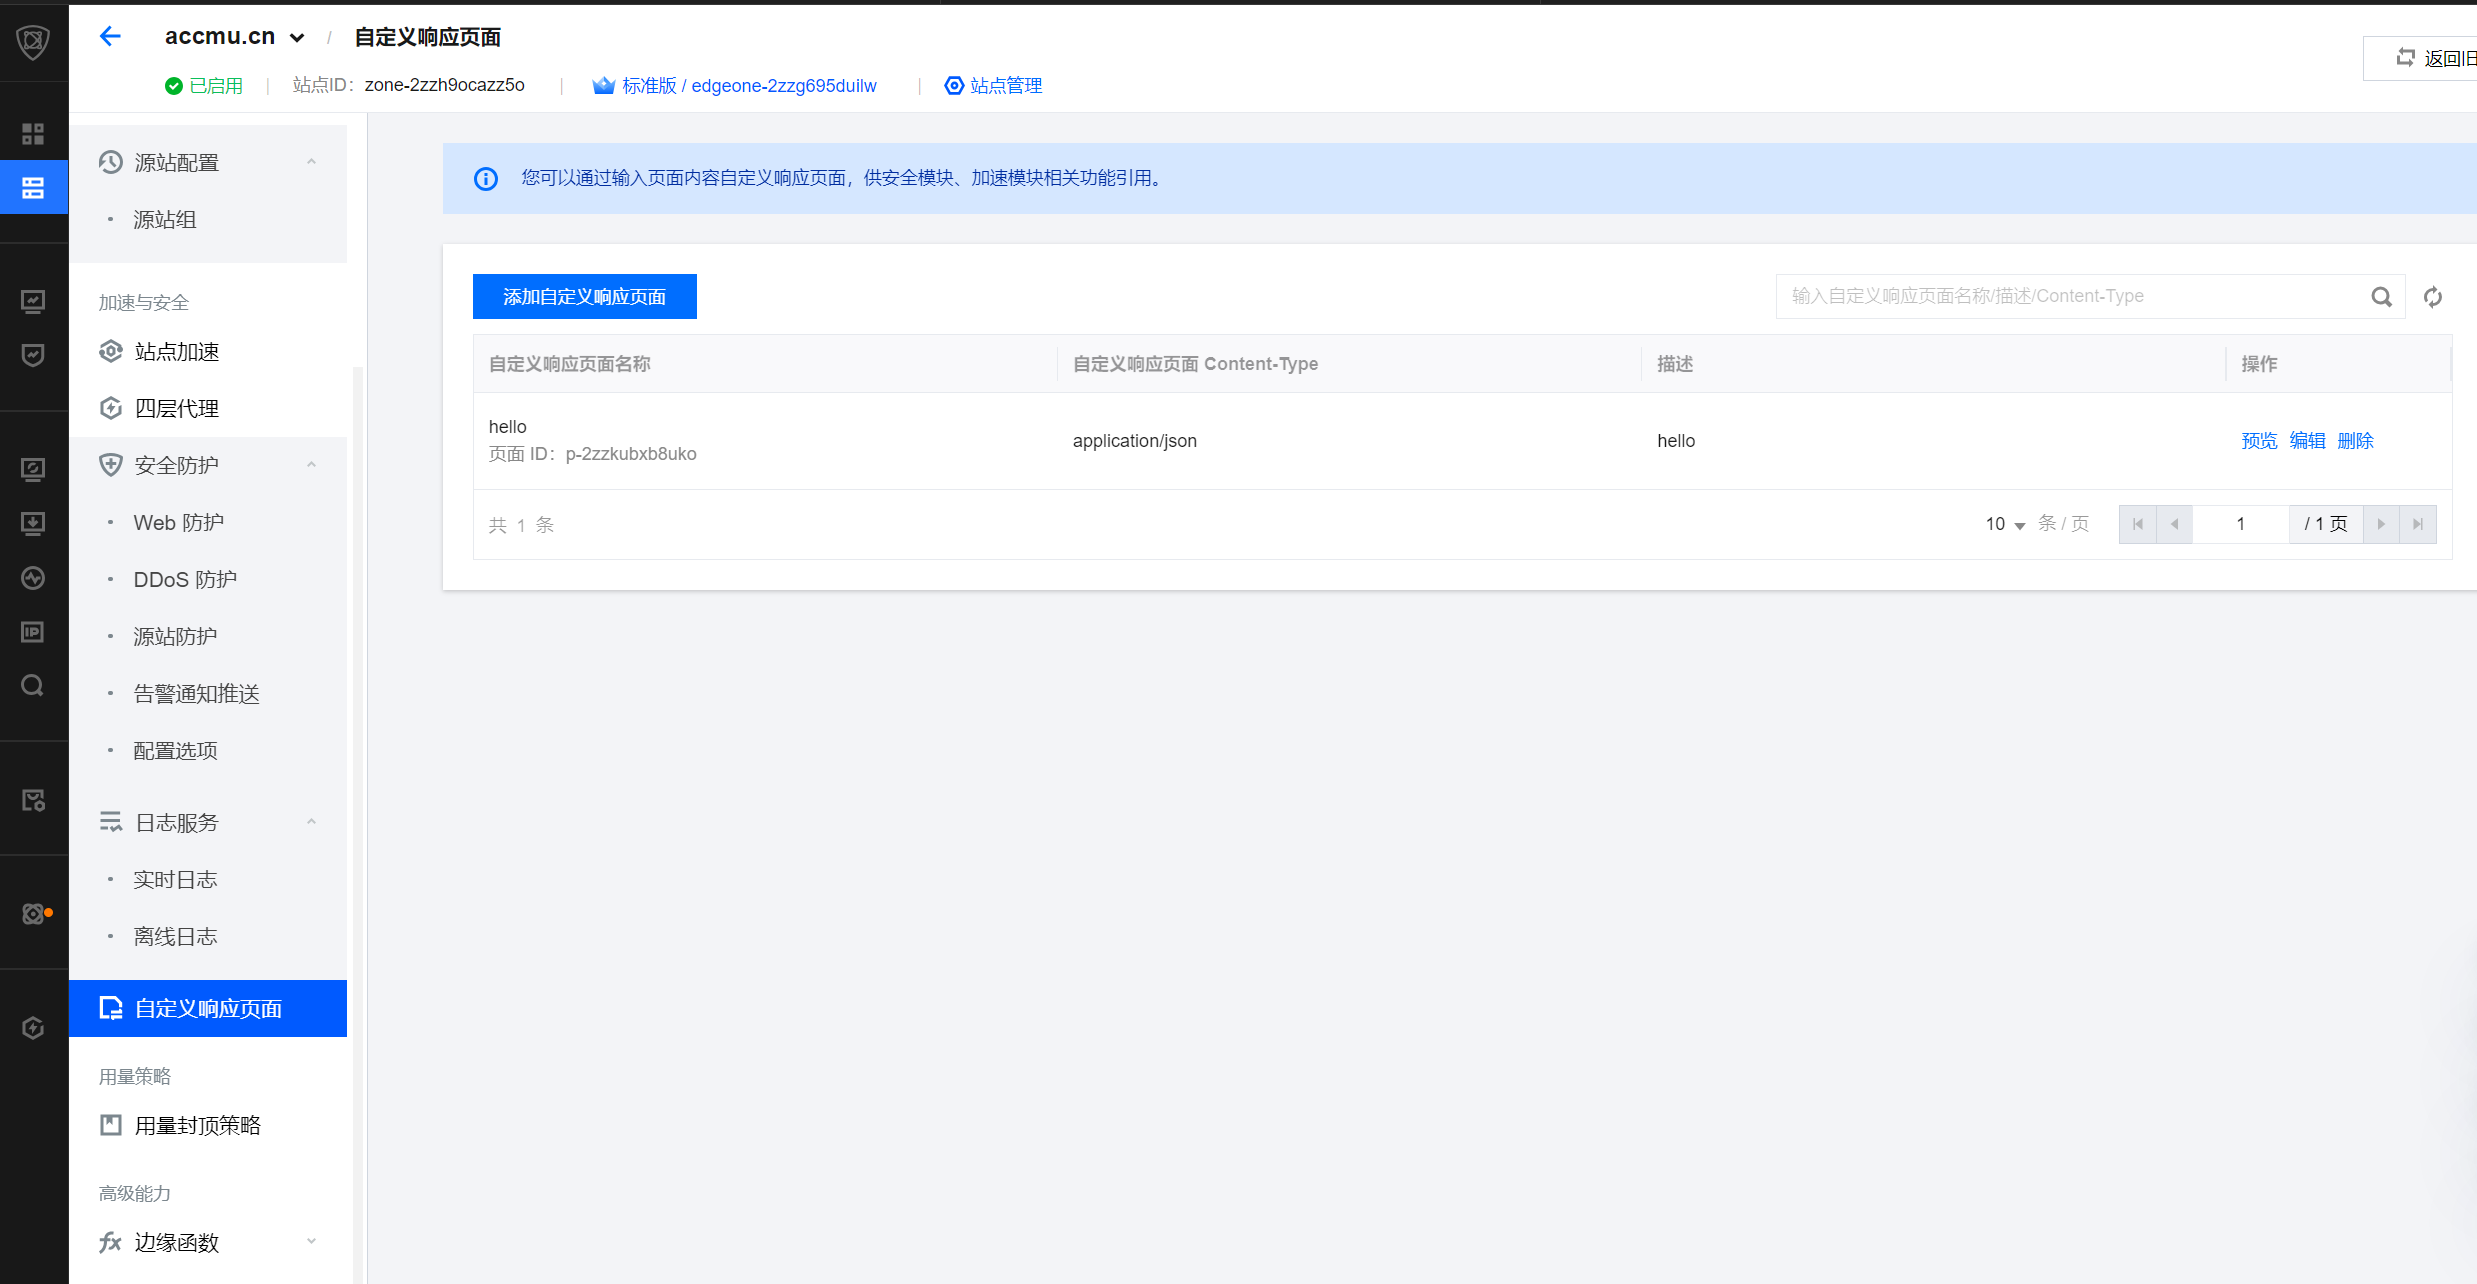
Task: Click the 已启用 status indicator
Action: point(204,86)
